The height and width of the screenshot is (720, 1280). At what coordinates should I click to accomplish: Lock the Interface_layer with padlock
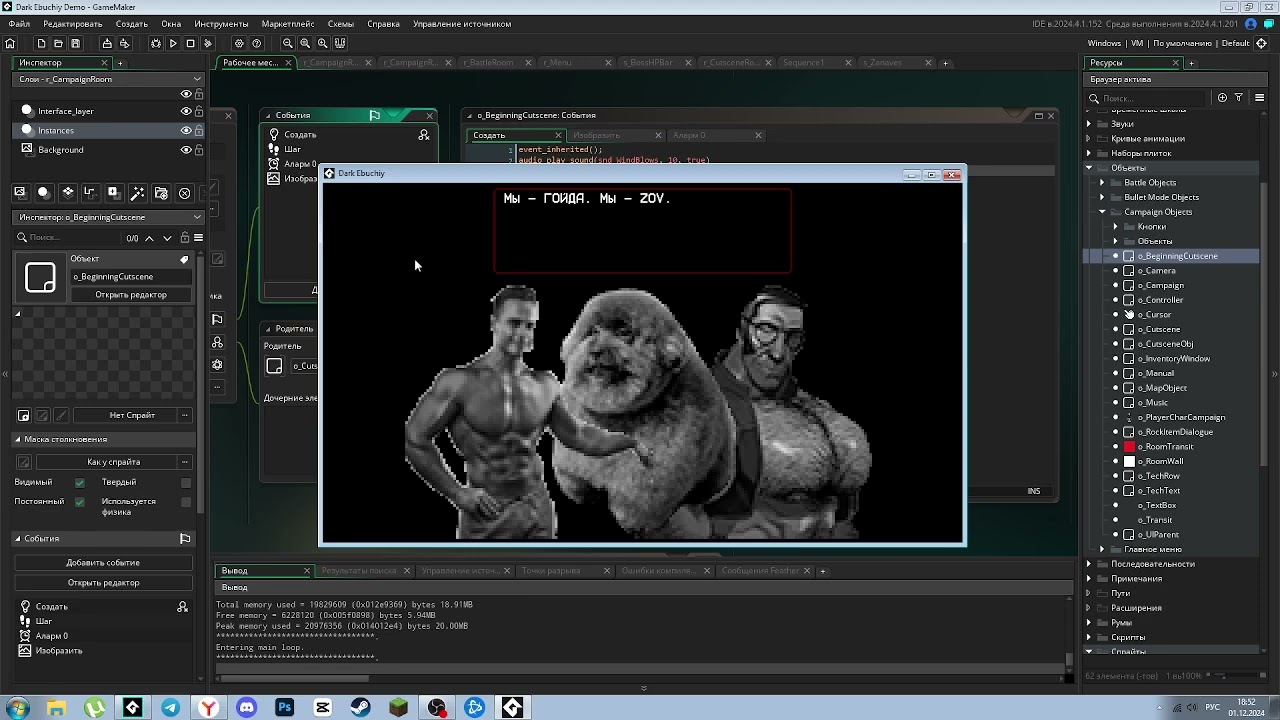(x=199, y=111)
